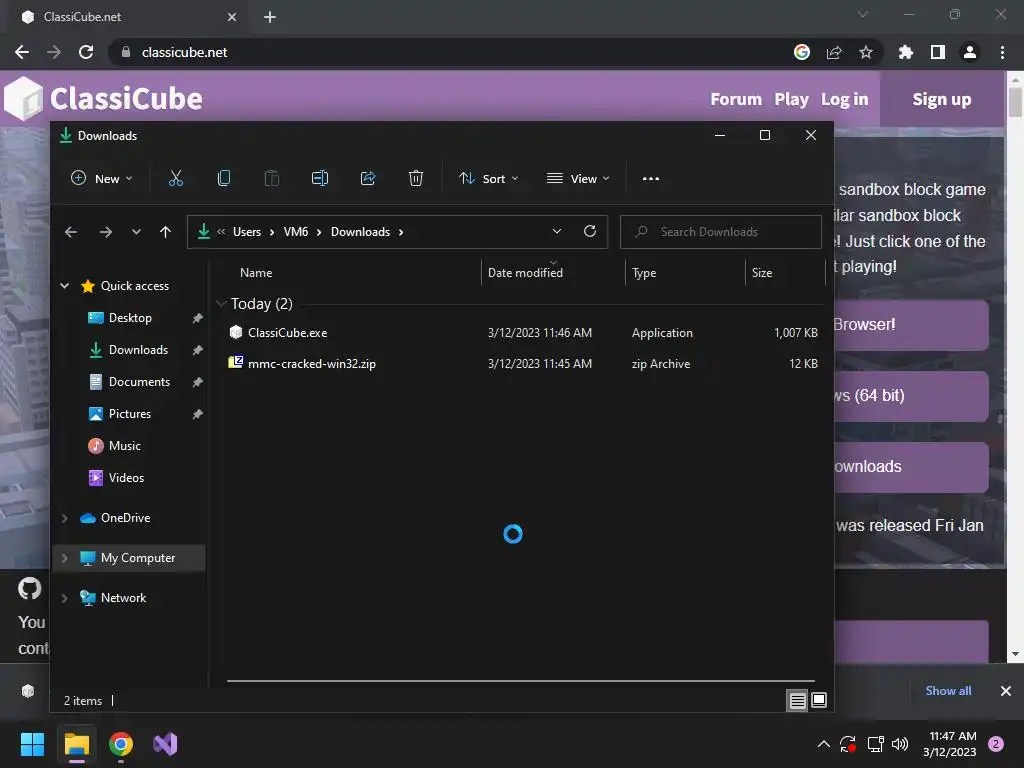
Task: Expand the address bar history dropdown
Action: [556, 231]
